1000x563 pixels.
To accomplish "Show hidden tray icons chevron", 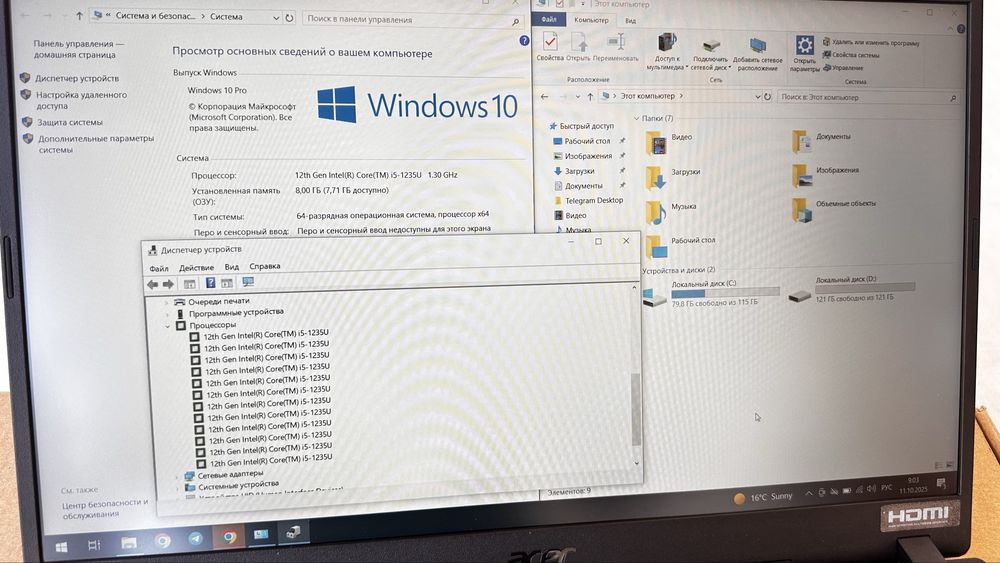I will (809, 494).
